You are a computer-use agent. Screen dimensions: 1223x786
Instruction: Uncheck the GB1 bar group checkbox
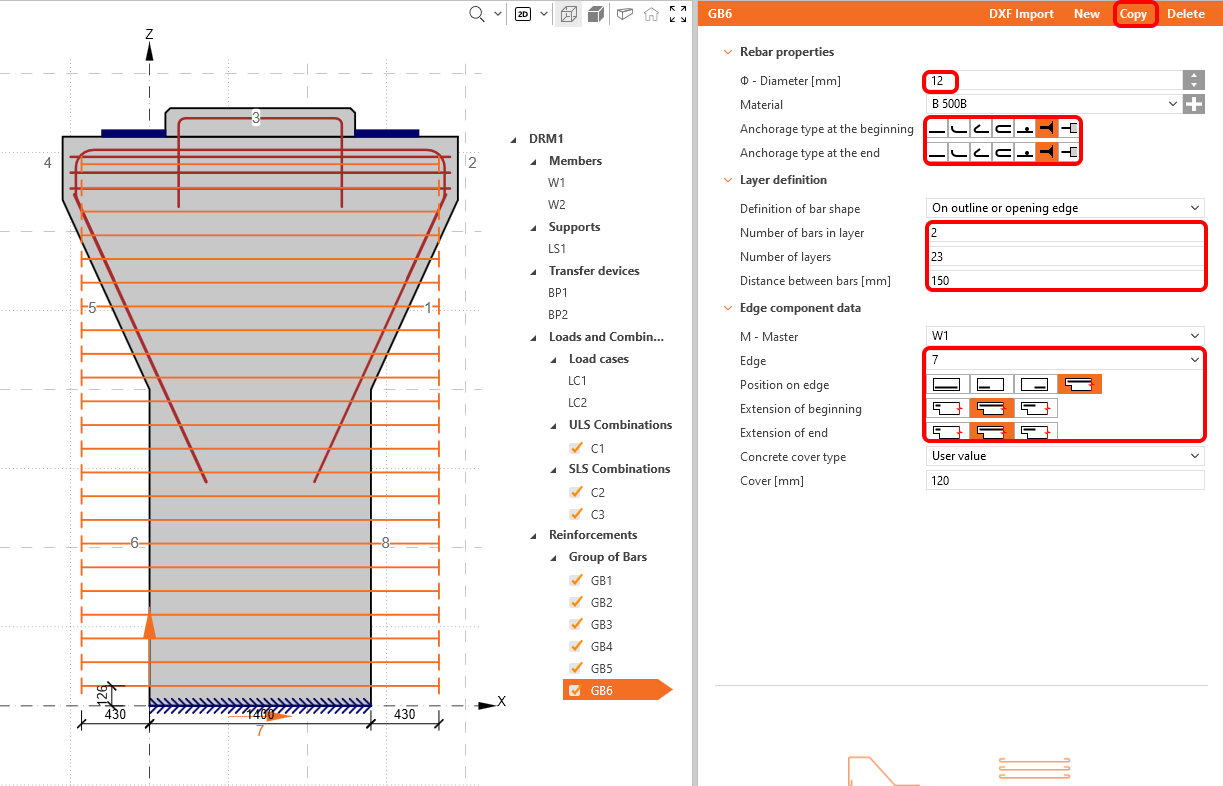click(575, 581)
